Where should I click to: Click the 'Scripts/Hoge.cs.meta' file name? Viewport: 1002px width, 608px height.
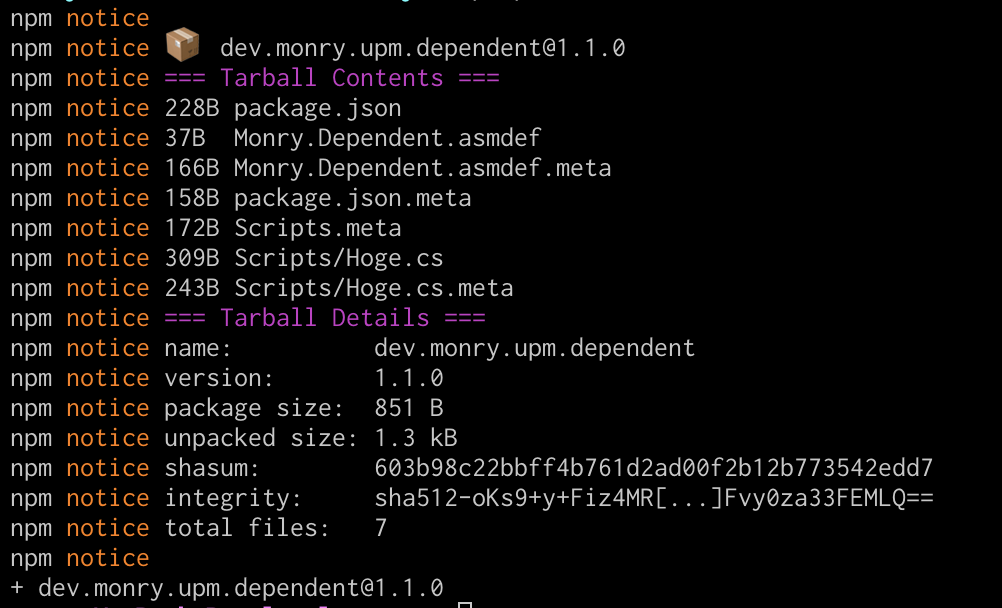(373, 288)
